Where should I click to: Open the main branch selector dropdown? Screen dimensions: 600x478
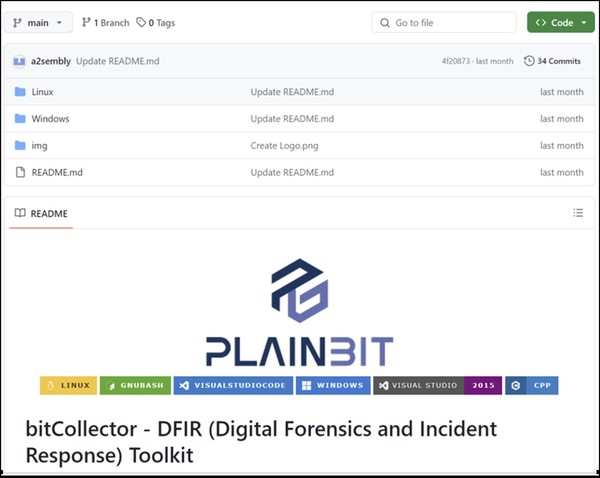point(38,22)
